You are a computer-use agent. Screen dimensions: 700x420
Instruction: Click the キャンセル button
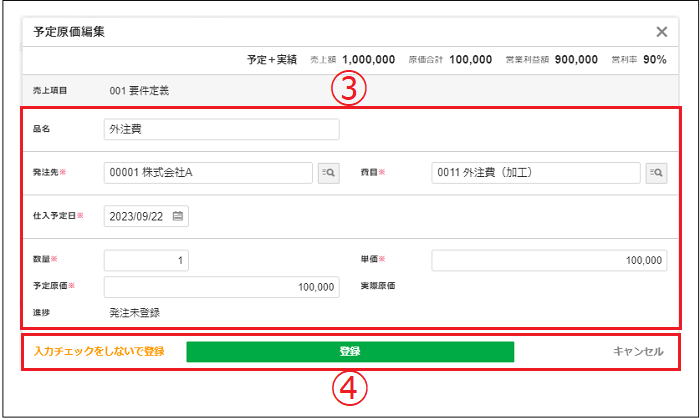pos(638,352)
